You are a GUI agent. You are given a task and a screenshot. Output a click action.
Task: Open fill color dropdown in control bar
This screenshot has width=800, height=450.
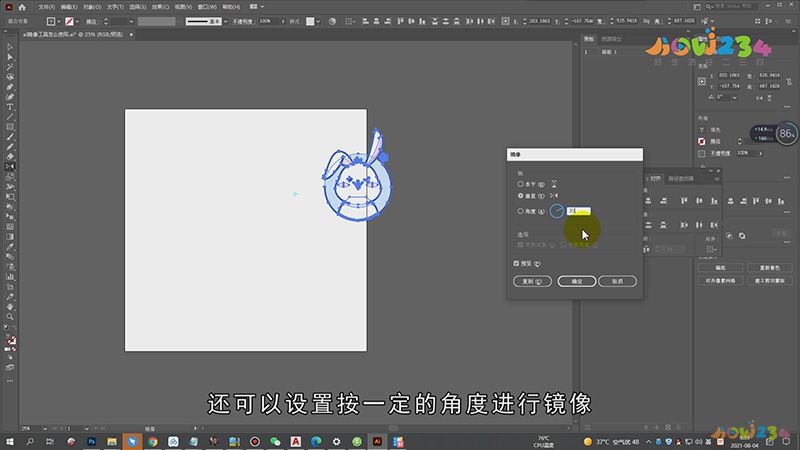59,21
